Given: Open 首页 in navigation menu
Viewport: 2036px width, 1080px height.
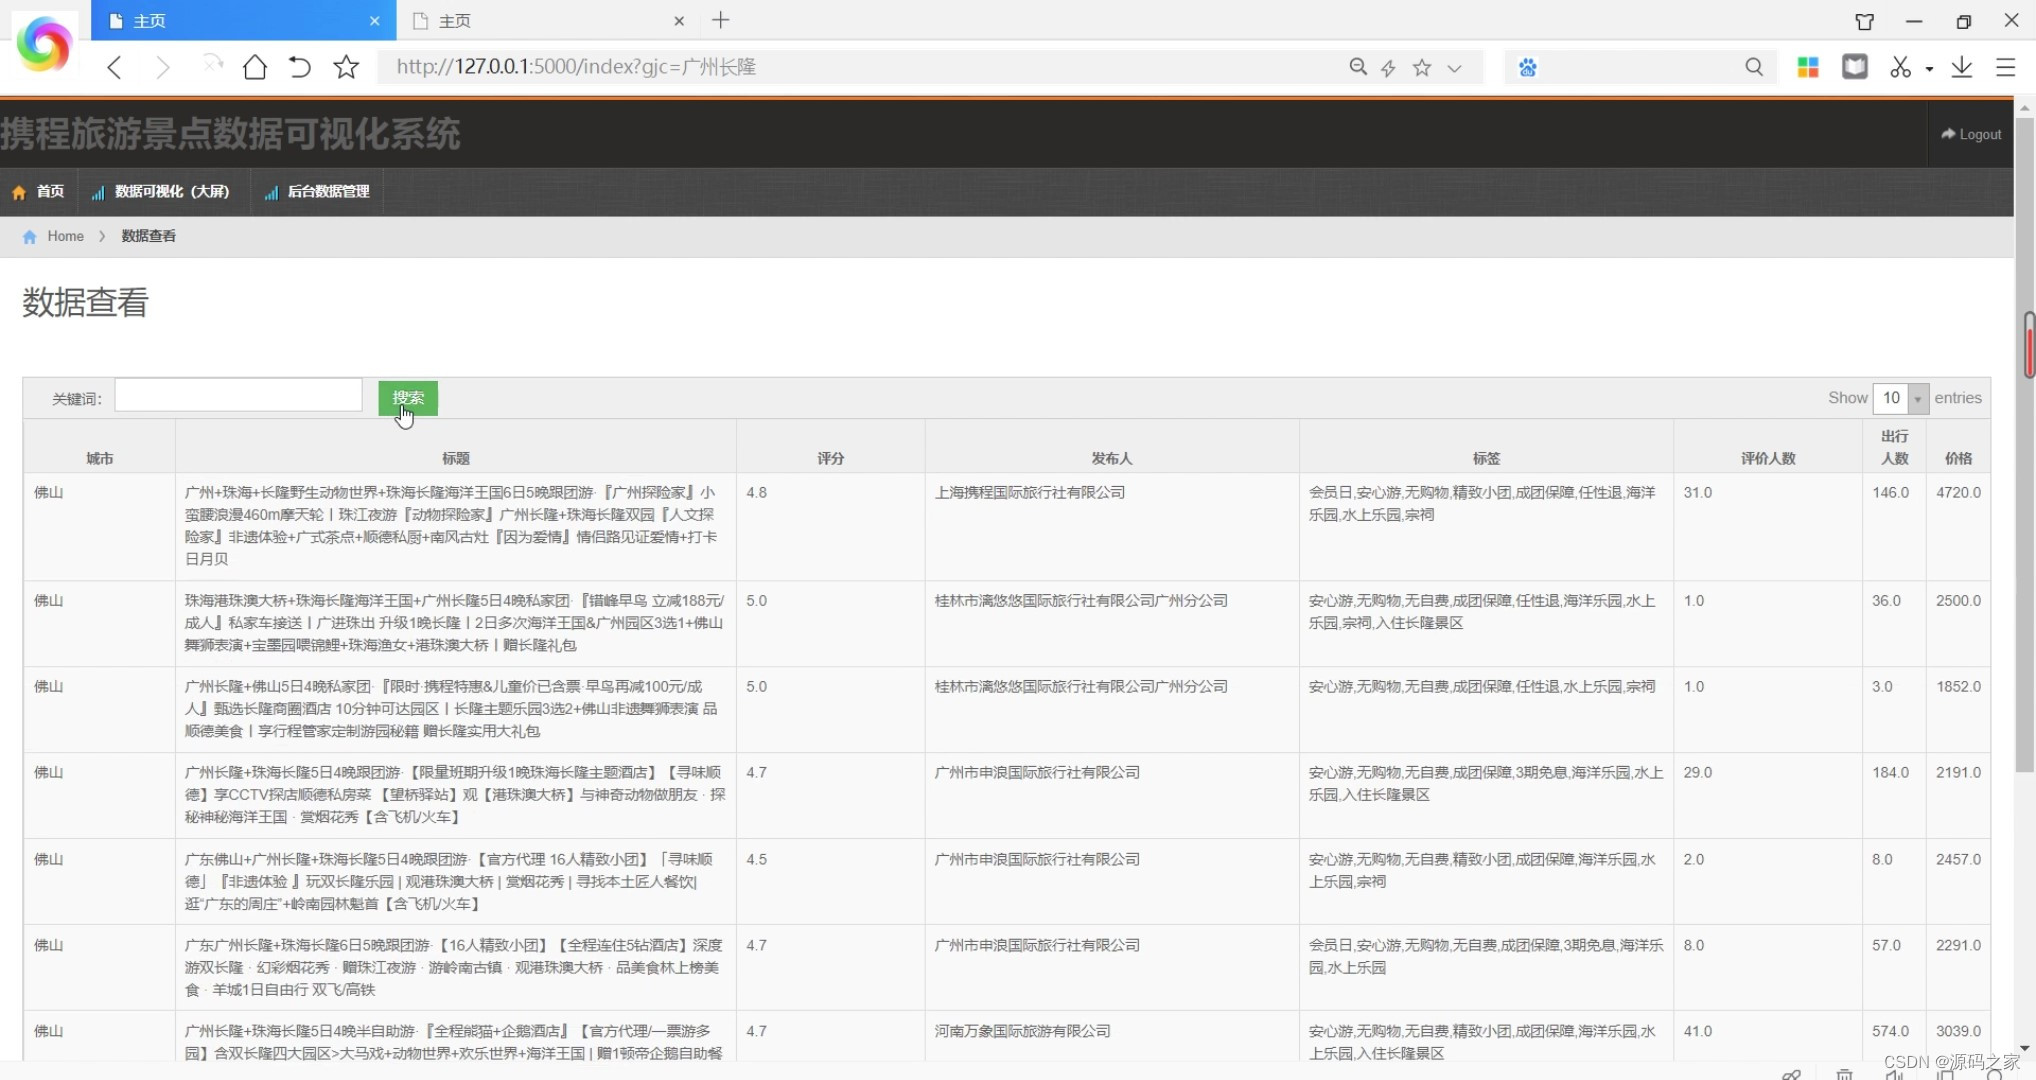Looking at the screenshot, I should 39,191.
